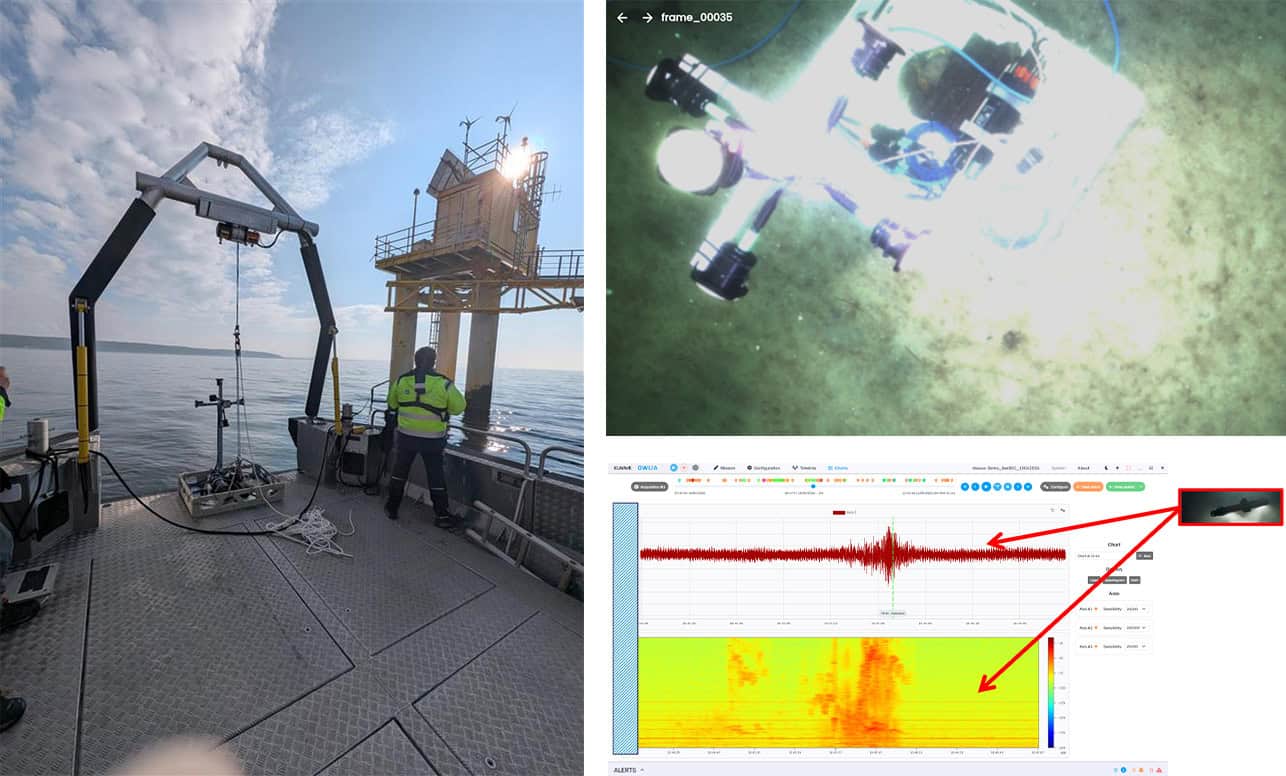Click the grey button beside the Chart name field
Viewport: 1286px width, 776px height.
[x=1144, y=555]
